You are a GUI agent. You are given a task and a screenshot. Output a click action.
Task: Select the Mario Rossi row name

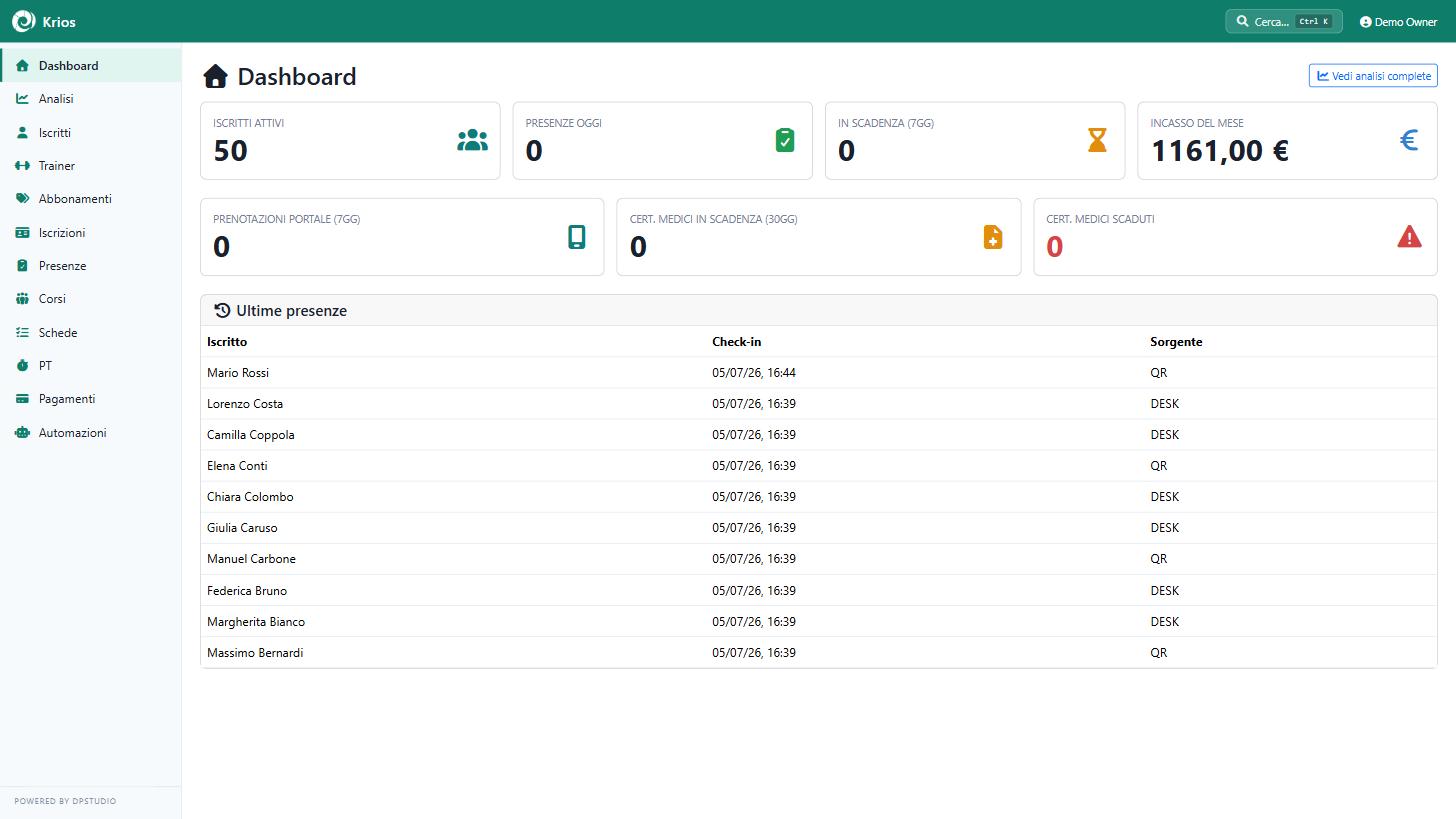[x=238, y=373]
